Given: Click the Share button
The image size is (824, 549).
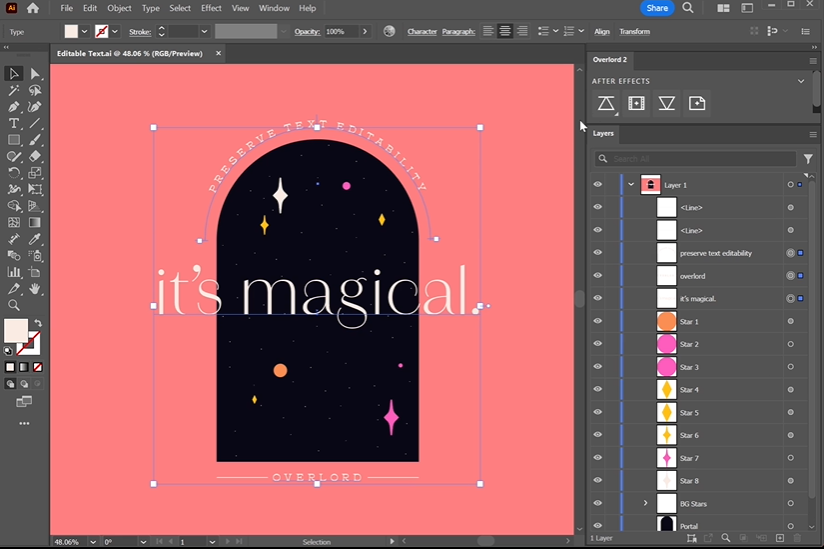Looking at the screenshot, I should pos(657,8).
